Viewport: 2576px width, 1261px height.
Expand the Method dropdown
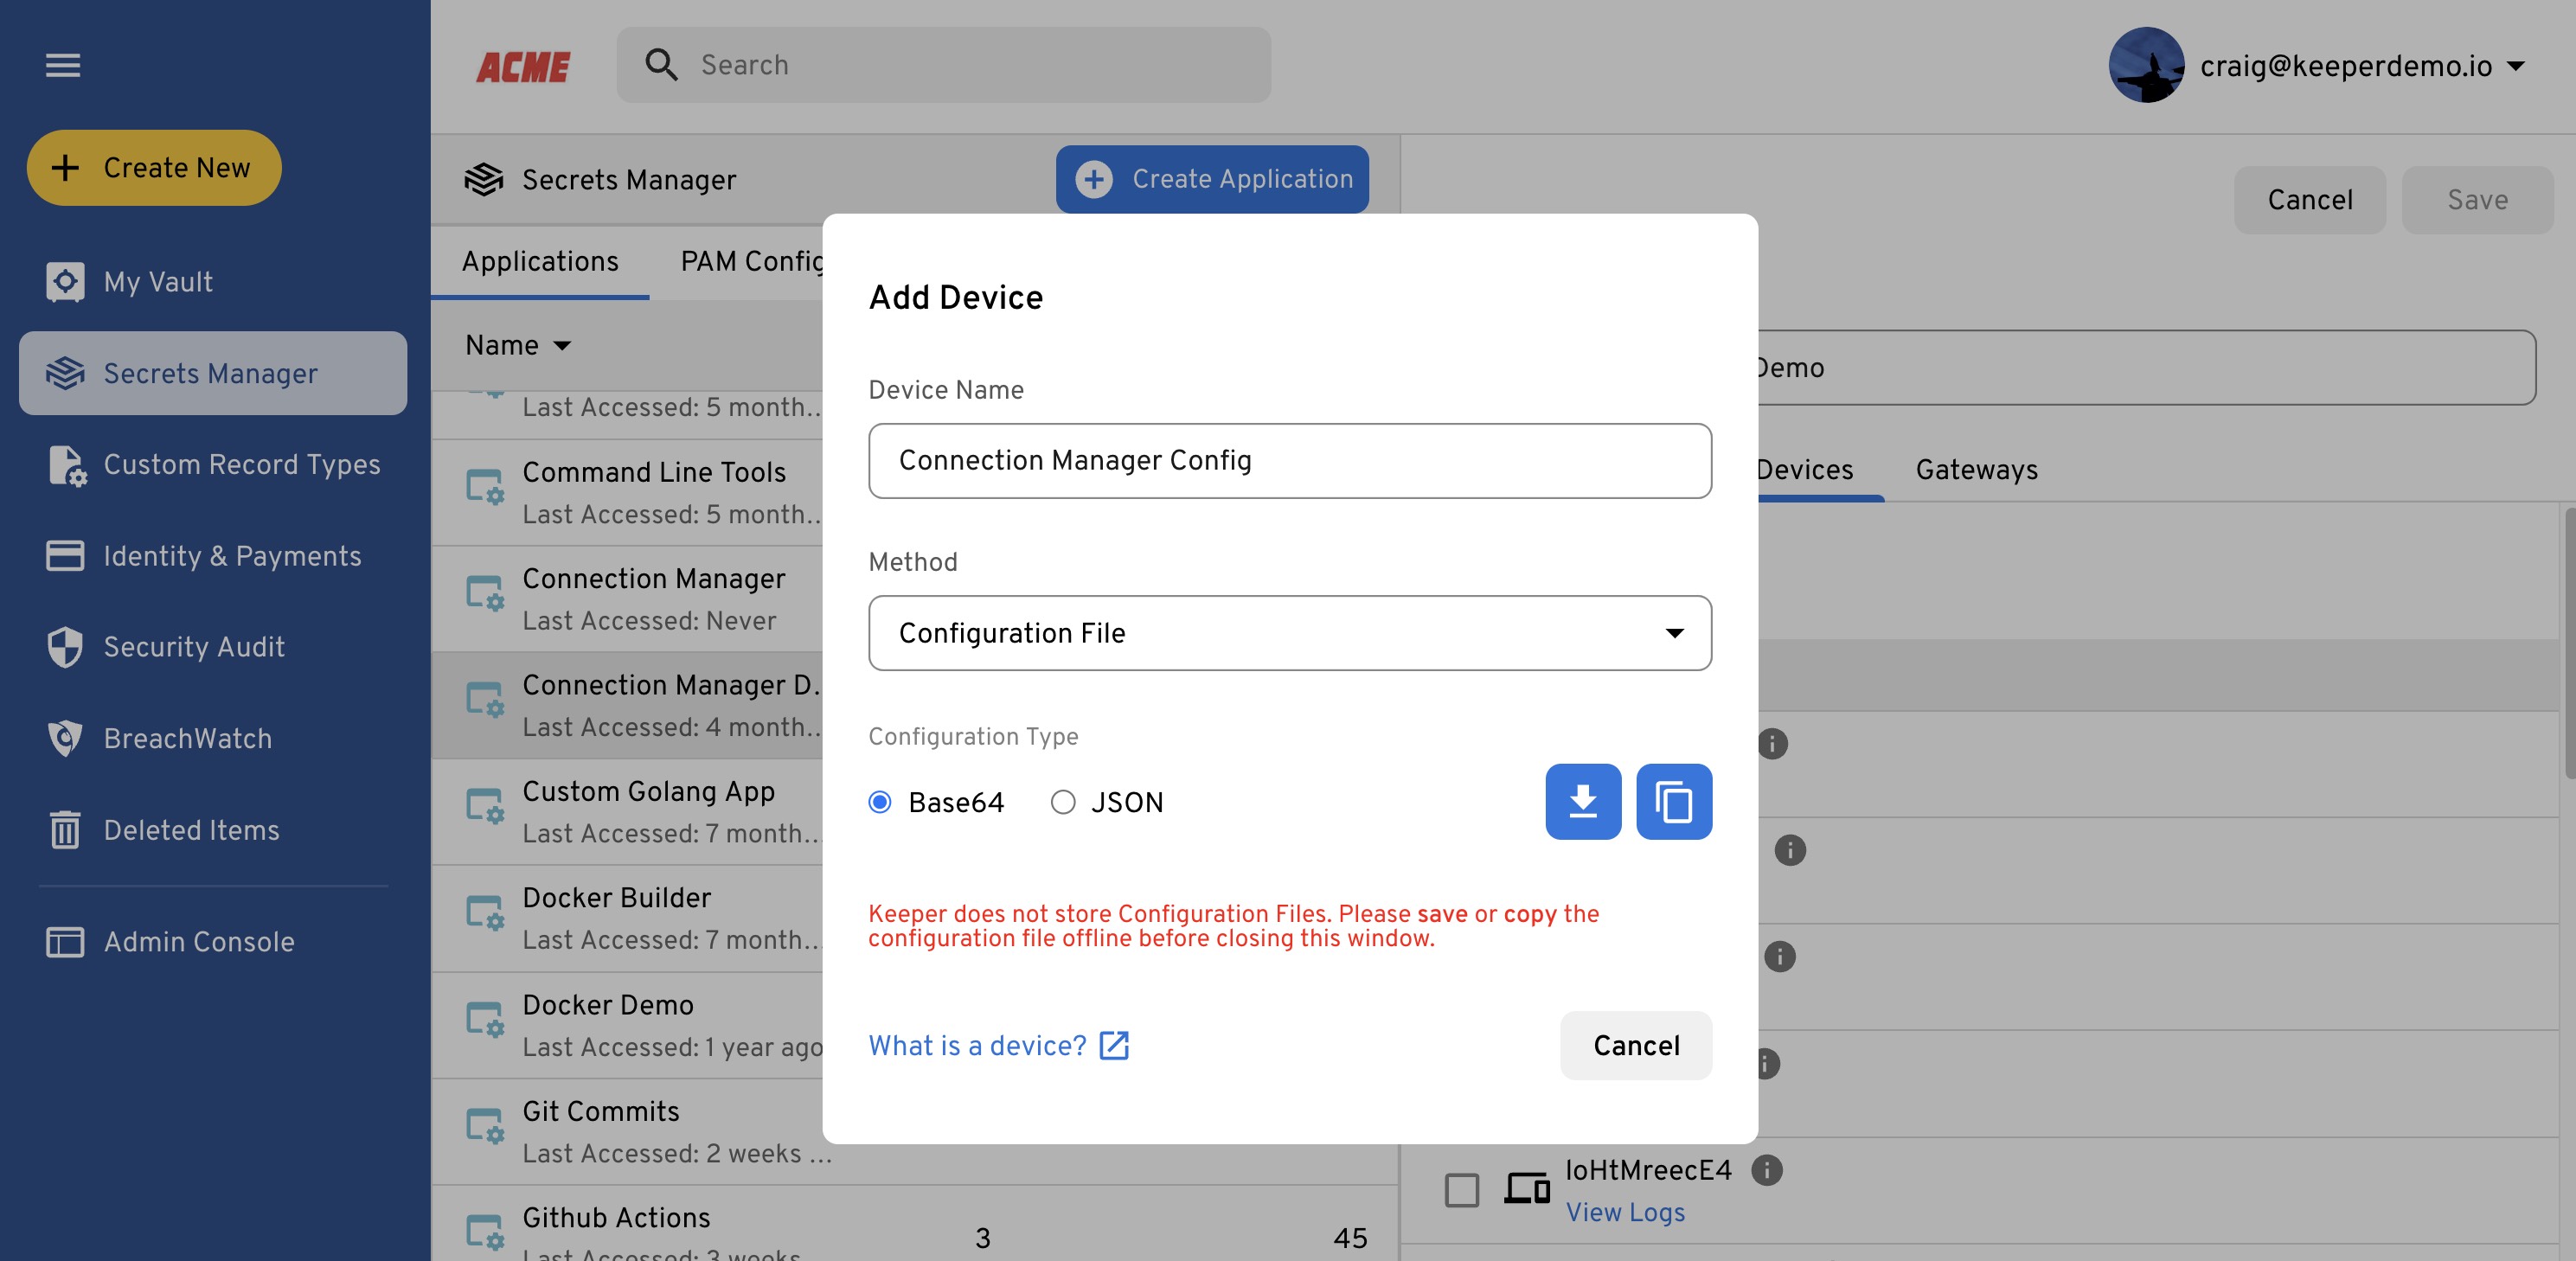click(x=1289, y=633)
